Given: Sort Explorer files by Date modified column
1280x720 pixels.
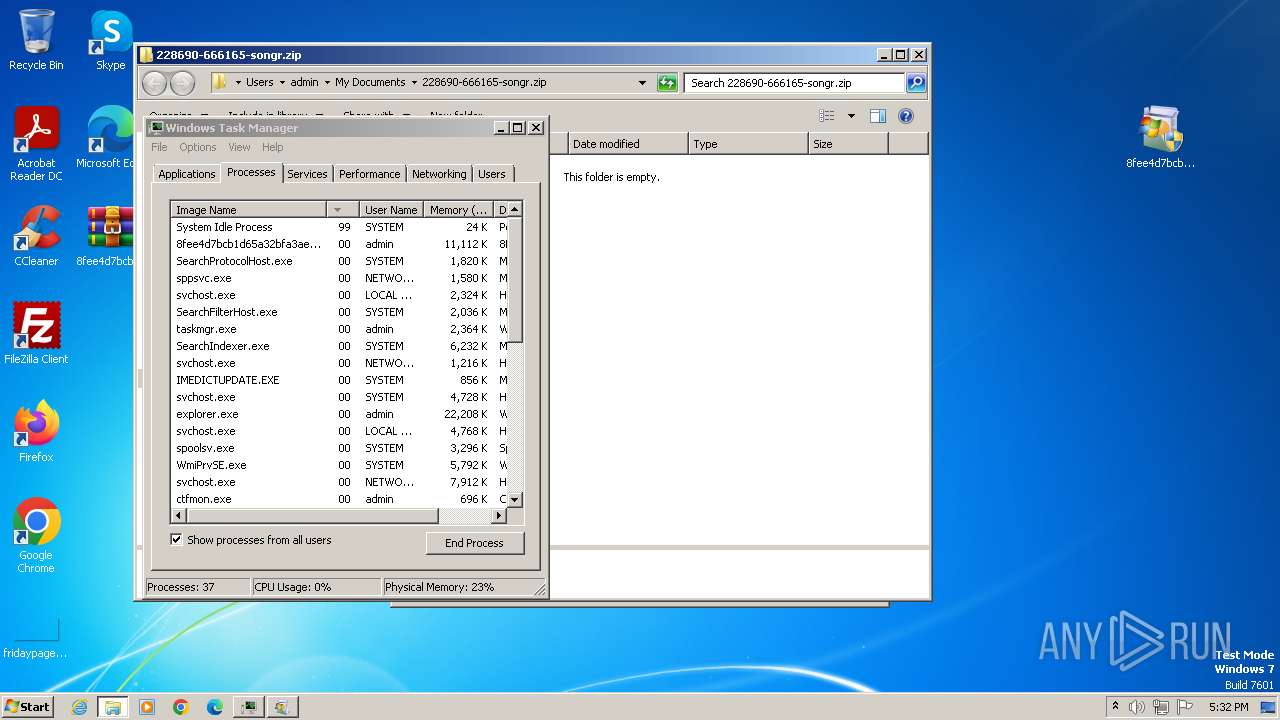Looking at the screenshot, I should tap(628, 144).
